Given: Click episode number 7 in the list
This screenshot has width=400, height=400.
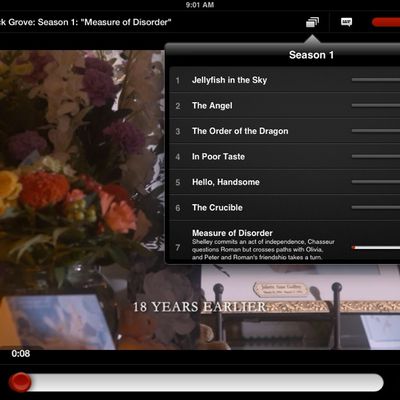Looking at the screenshot, I should [x=178, y=248].
